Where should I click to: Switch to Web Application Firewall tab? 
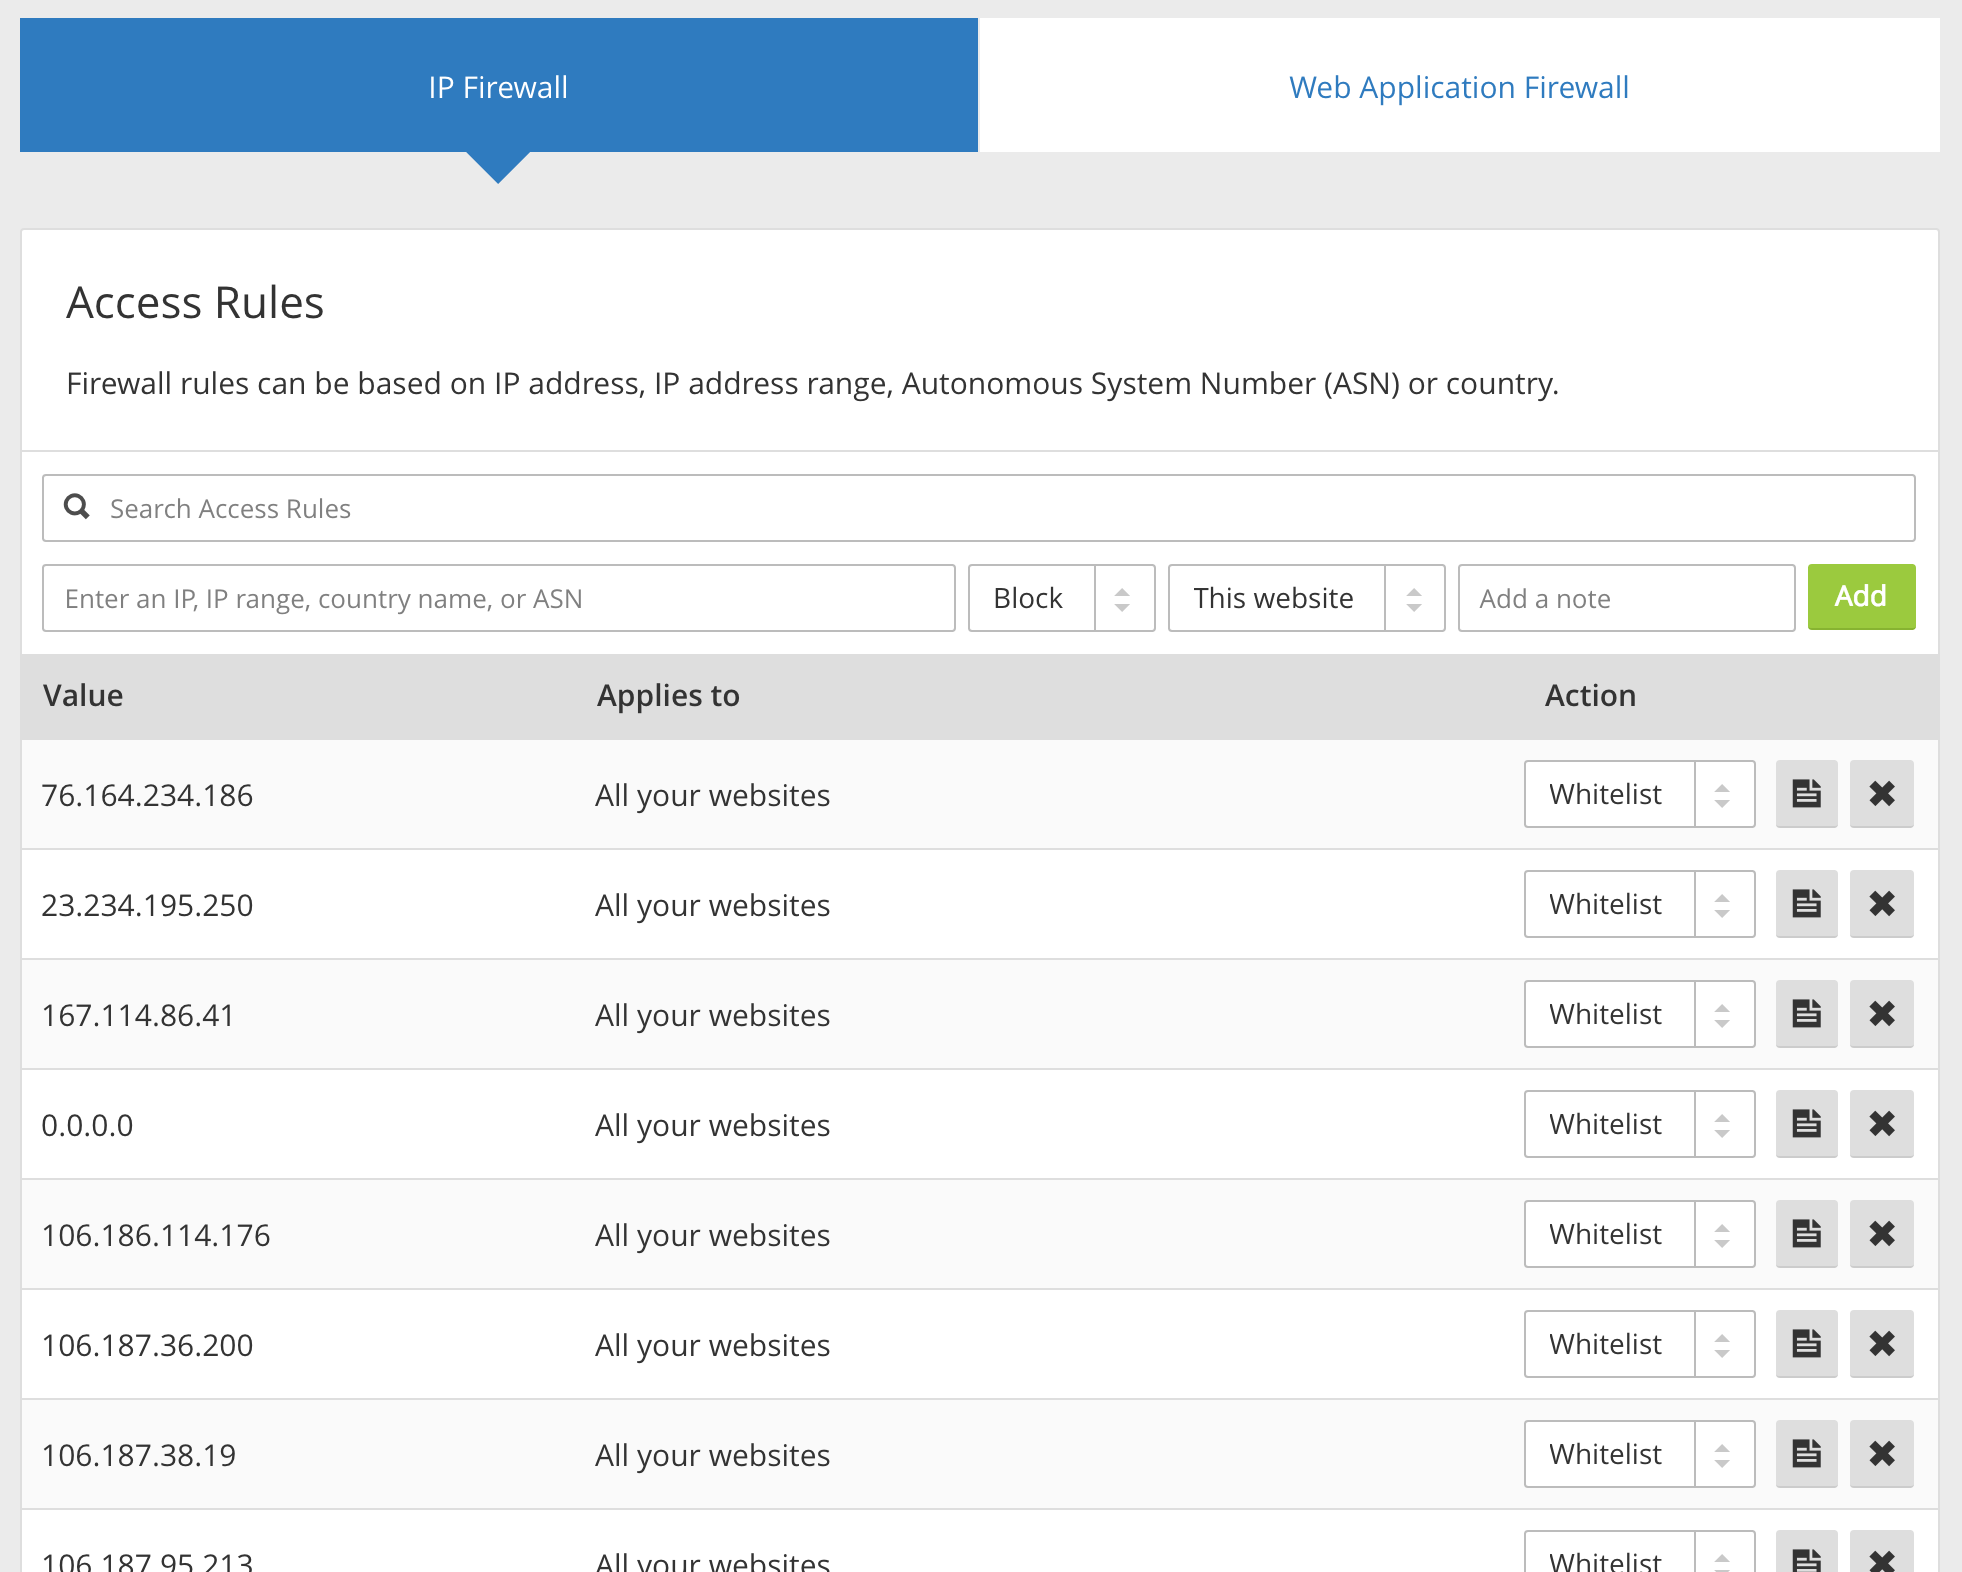point(1459,86)
